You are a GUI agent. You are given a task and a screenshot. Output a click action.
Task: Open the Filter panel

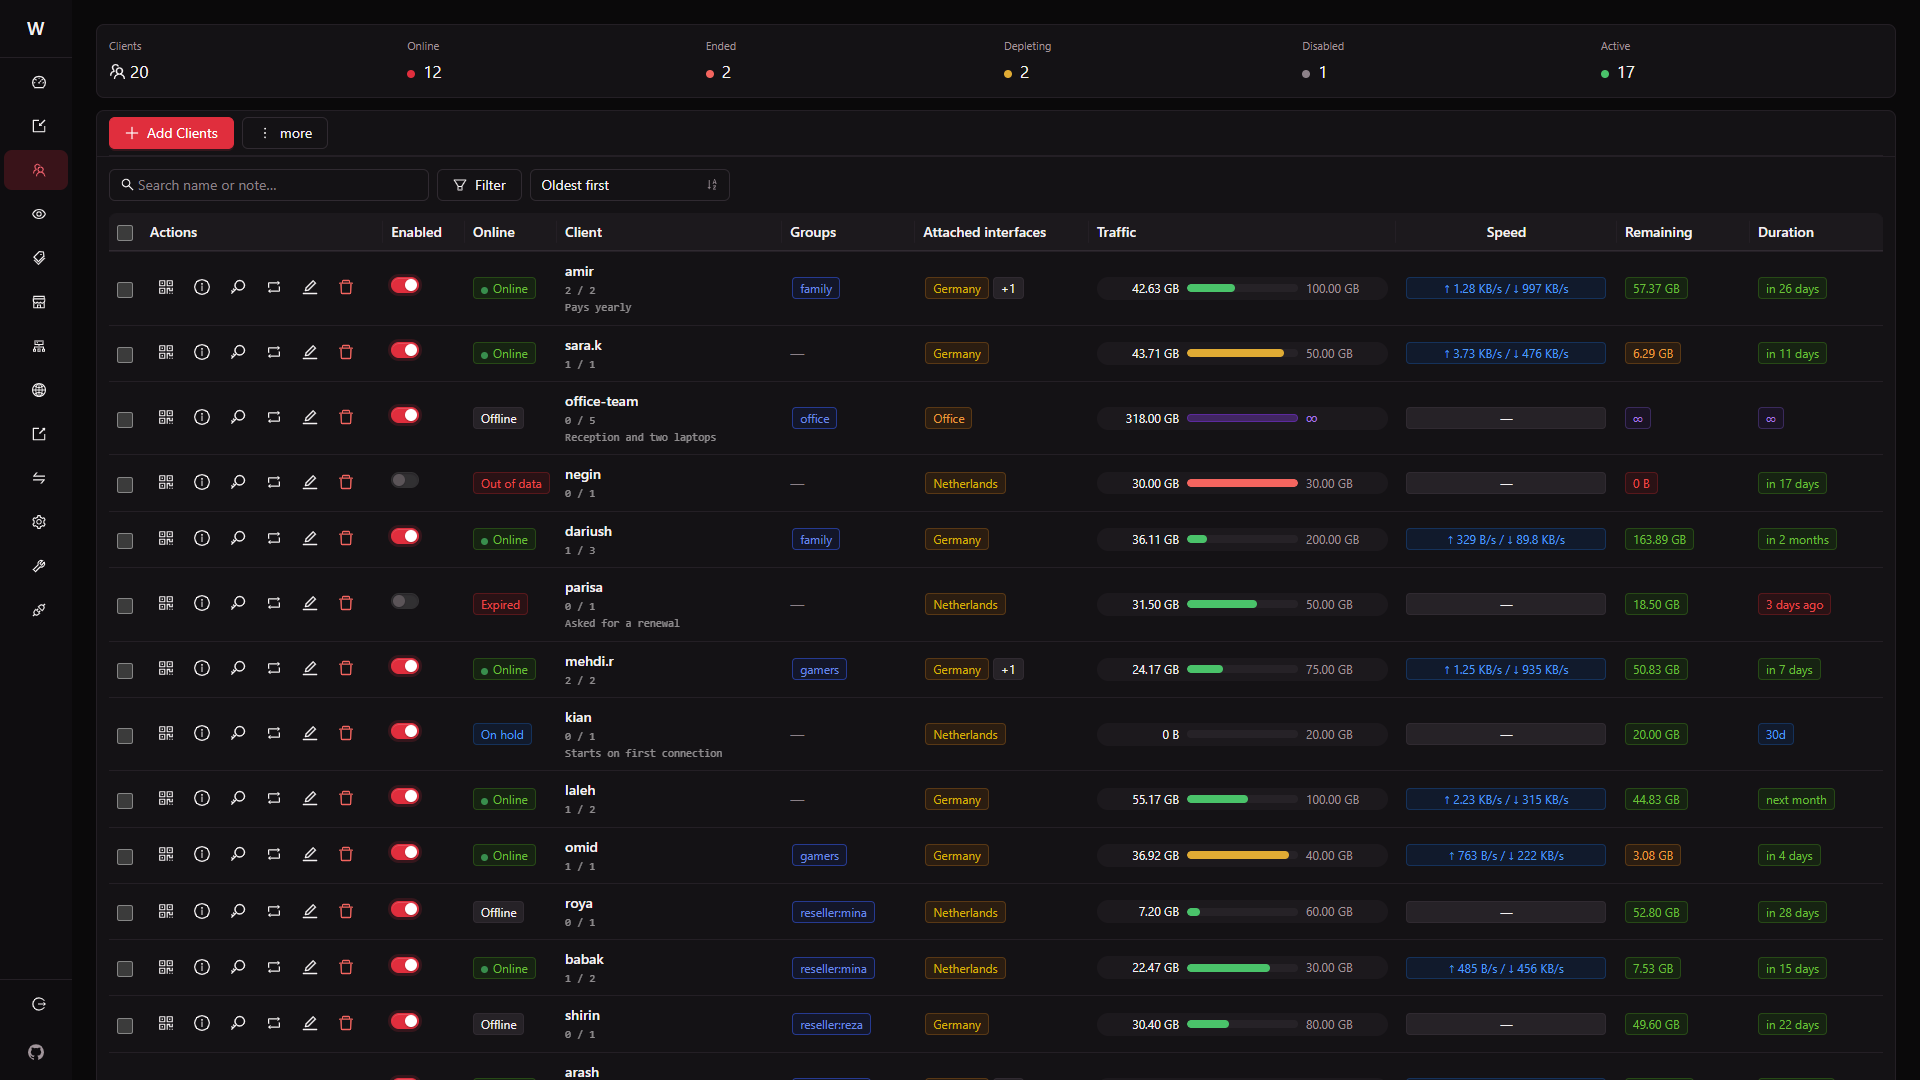[479, 185]
